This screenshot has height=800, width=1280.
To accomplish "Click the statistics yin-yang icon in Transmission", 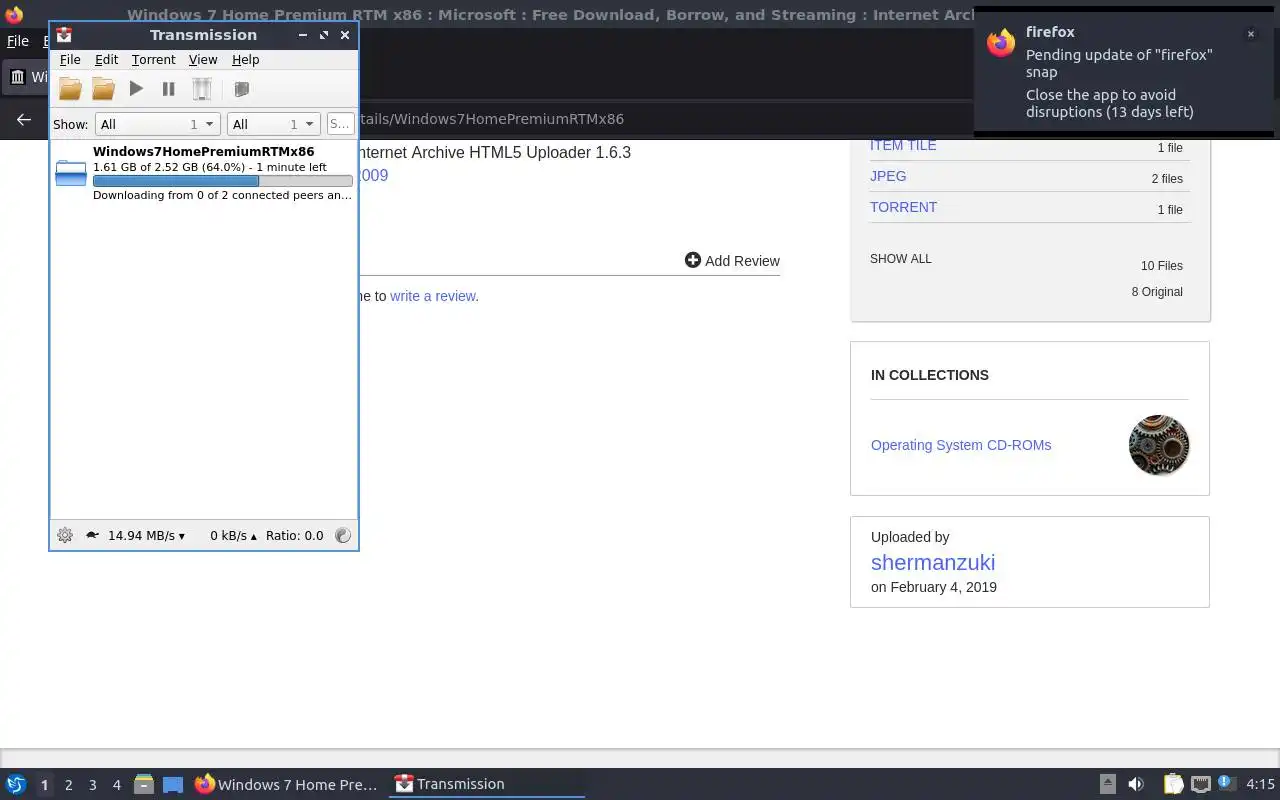I will pyautogui.click(x=343, y=535).
